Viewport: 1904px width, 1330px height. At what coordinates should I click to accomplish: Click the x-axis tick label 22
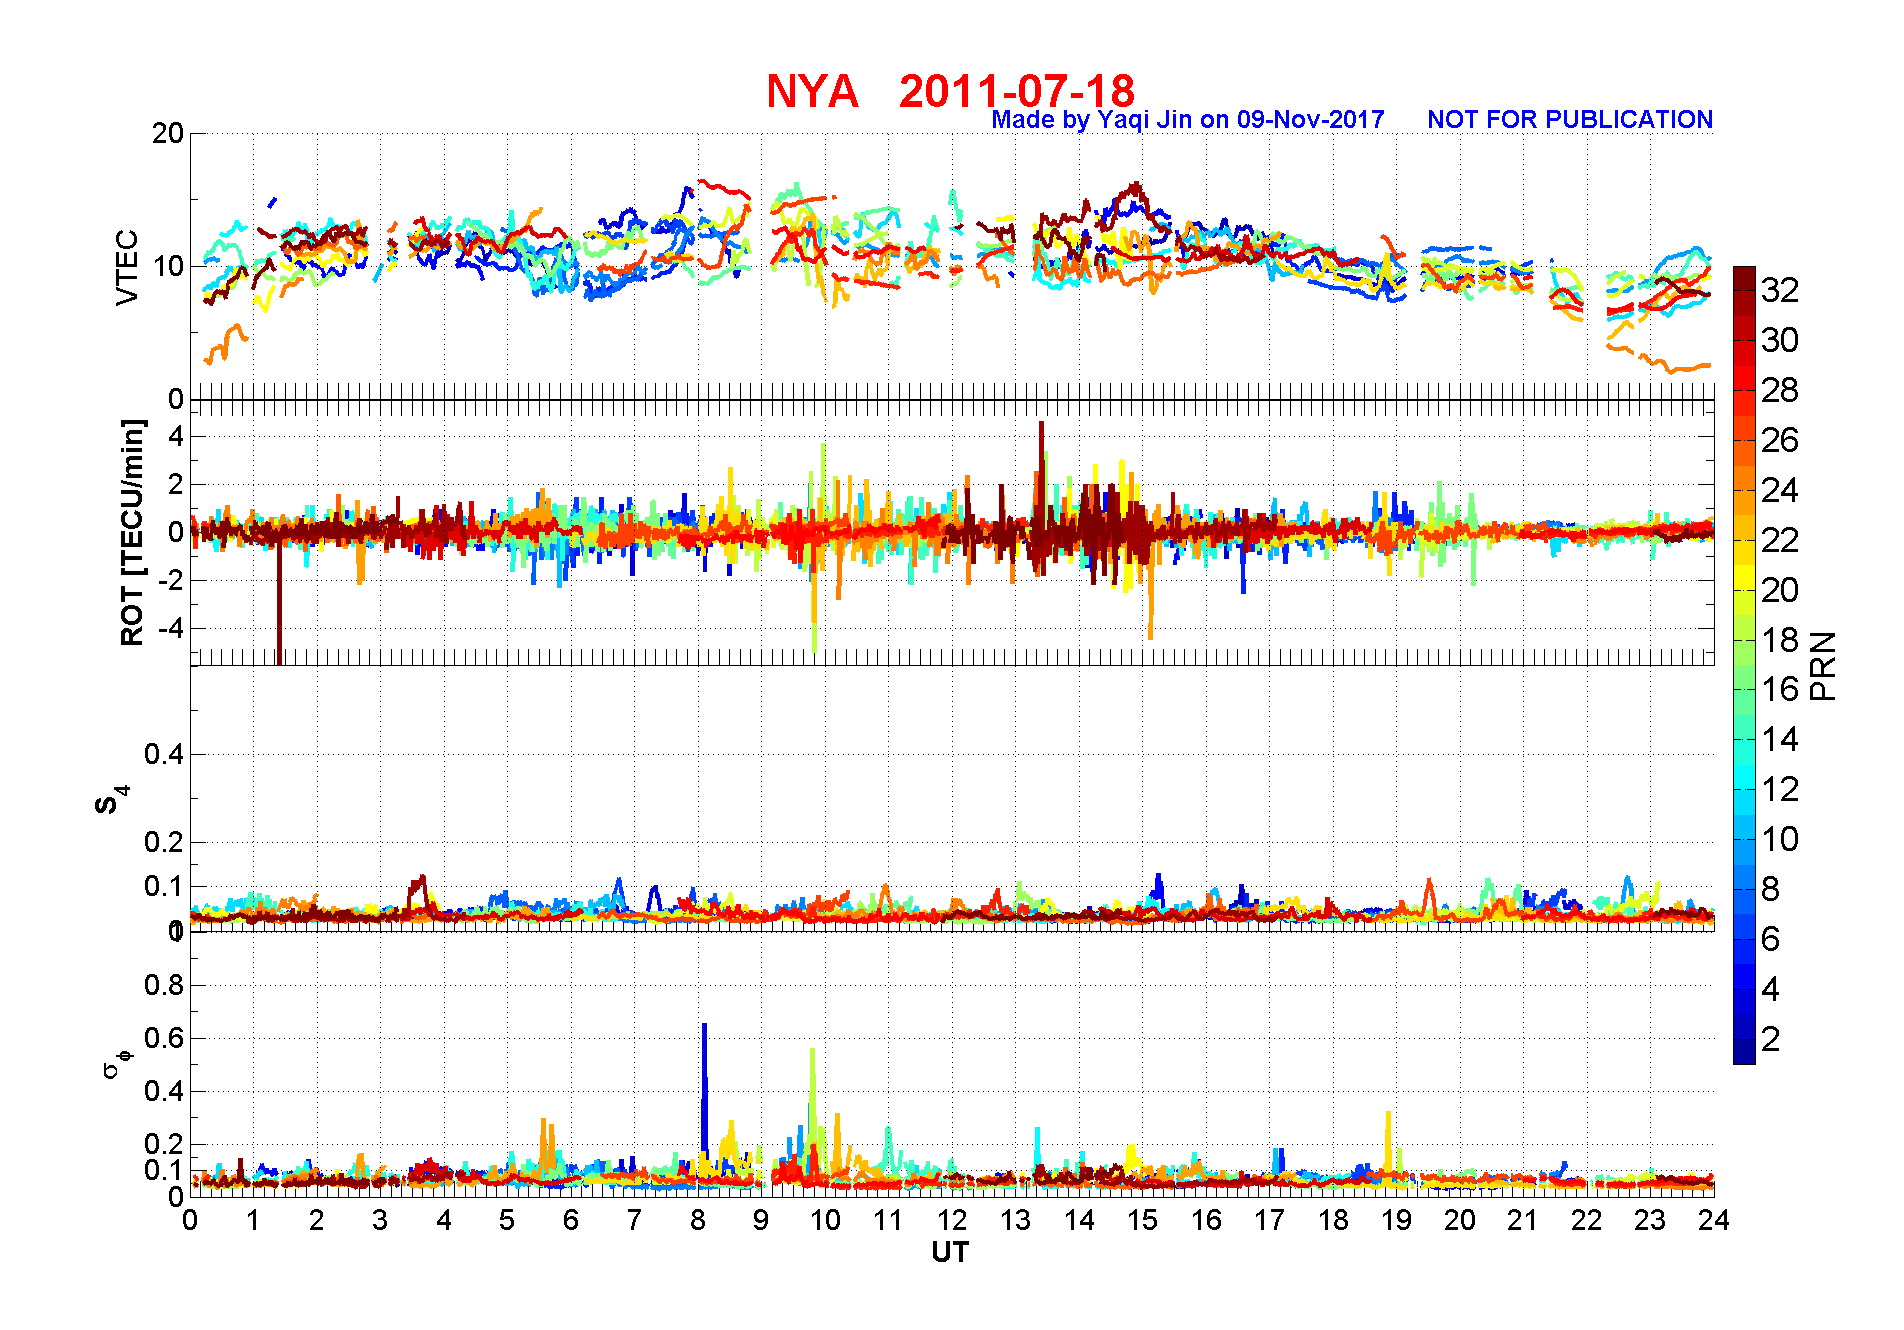pos(1587,1220)
